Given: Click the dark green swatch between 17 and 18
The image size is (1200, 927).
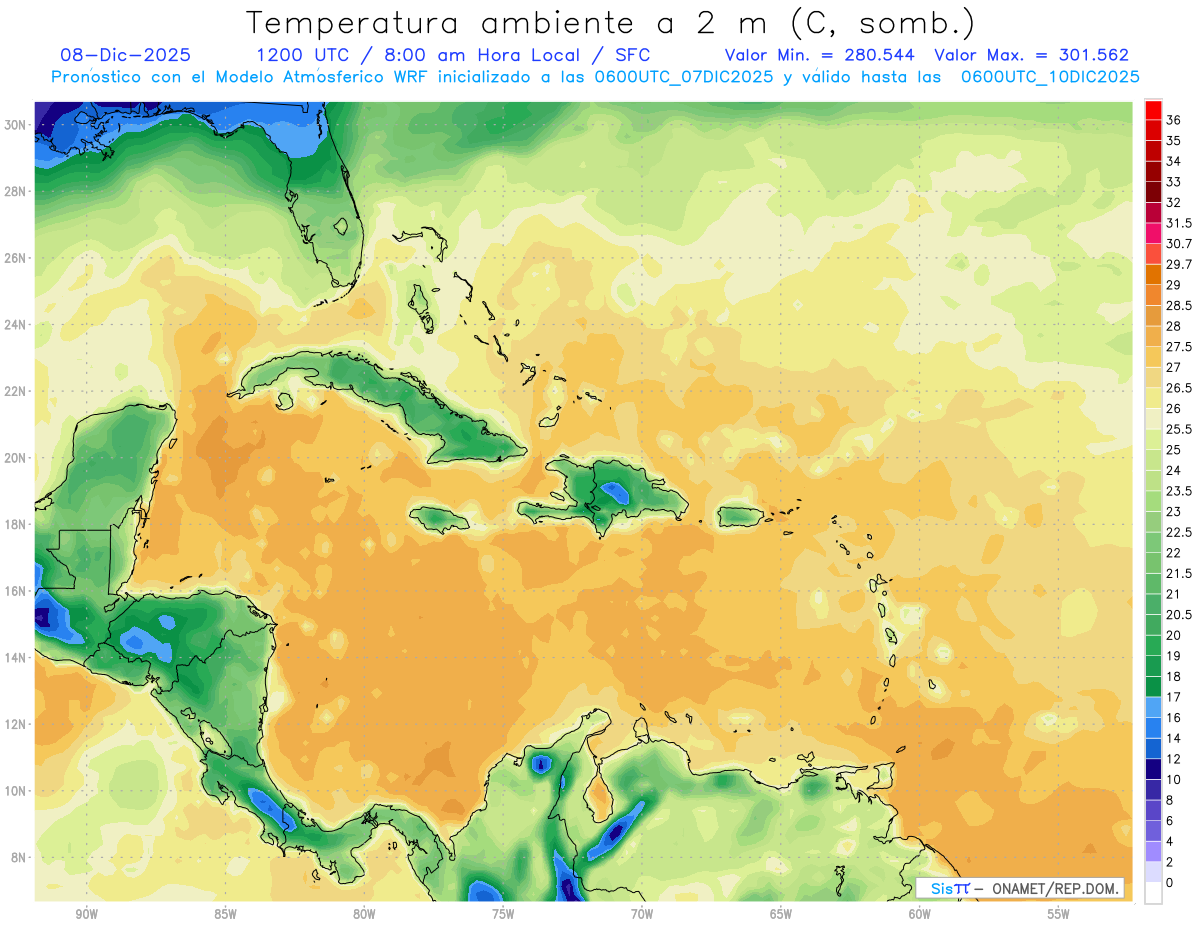Looking at the screenshot, I should 1153,687.
